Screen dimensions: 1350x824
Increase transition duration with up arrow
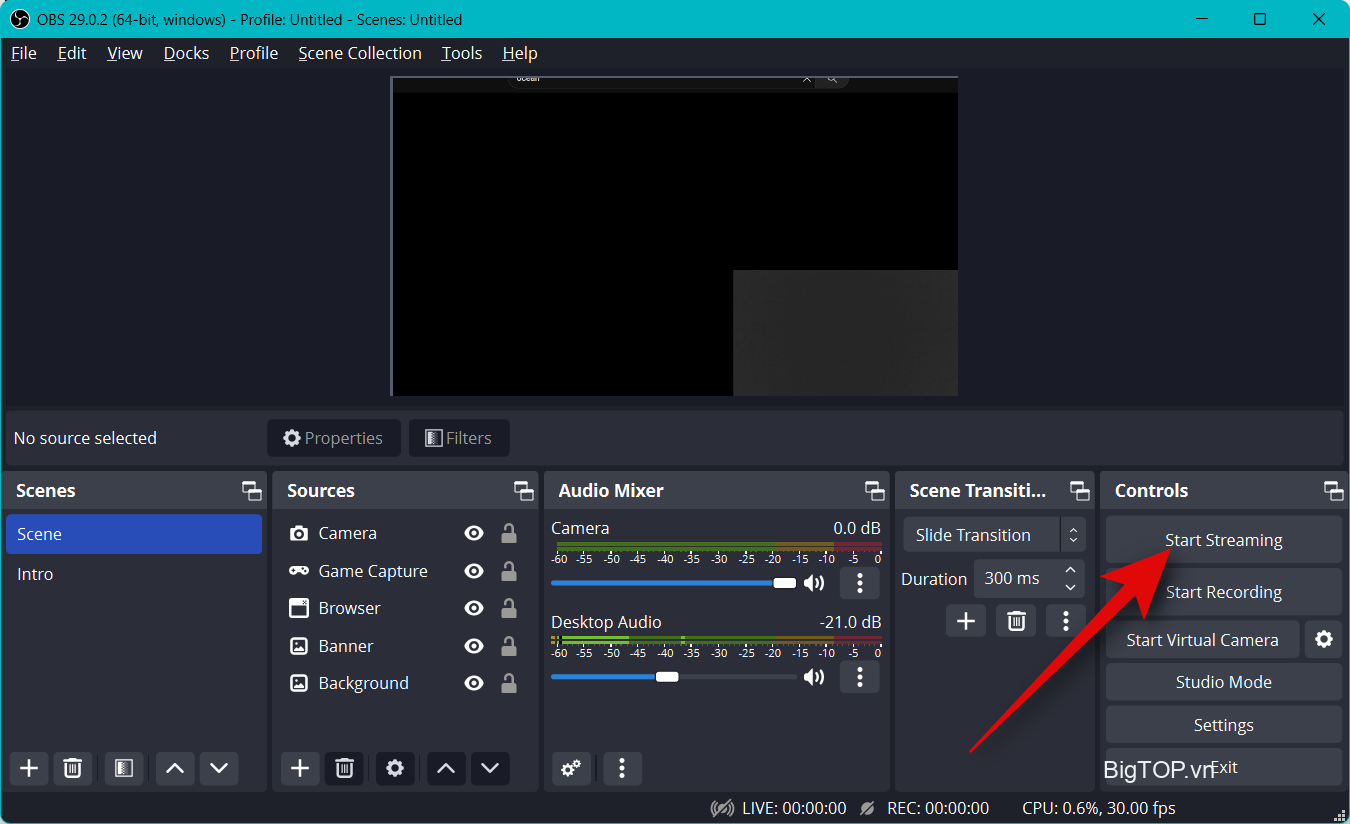click(1071, 570)
